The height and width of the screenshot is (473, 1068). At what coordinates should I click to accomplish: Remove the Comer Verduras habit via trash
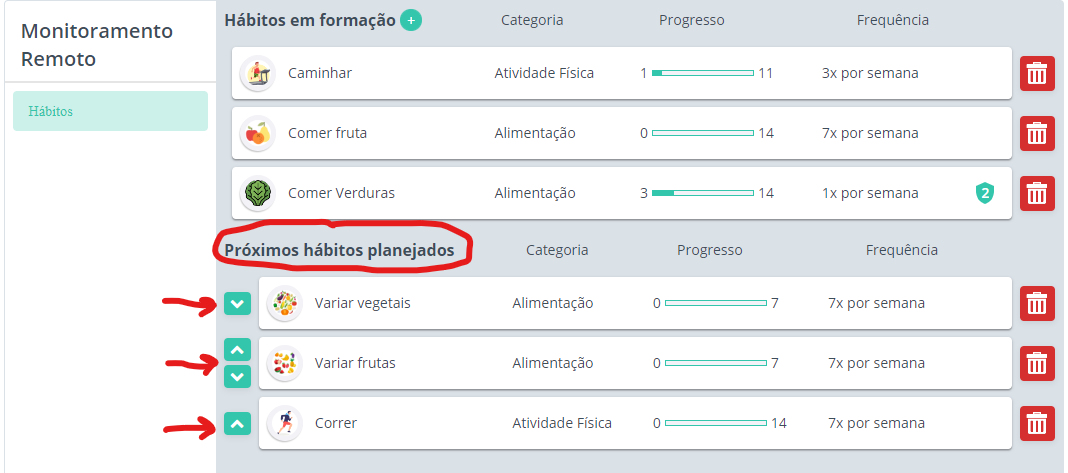[x=1037, y=193]
